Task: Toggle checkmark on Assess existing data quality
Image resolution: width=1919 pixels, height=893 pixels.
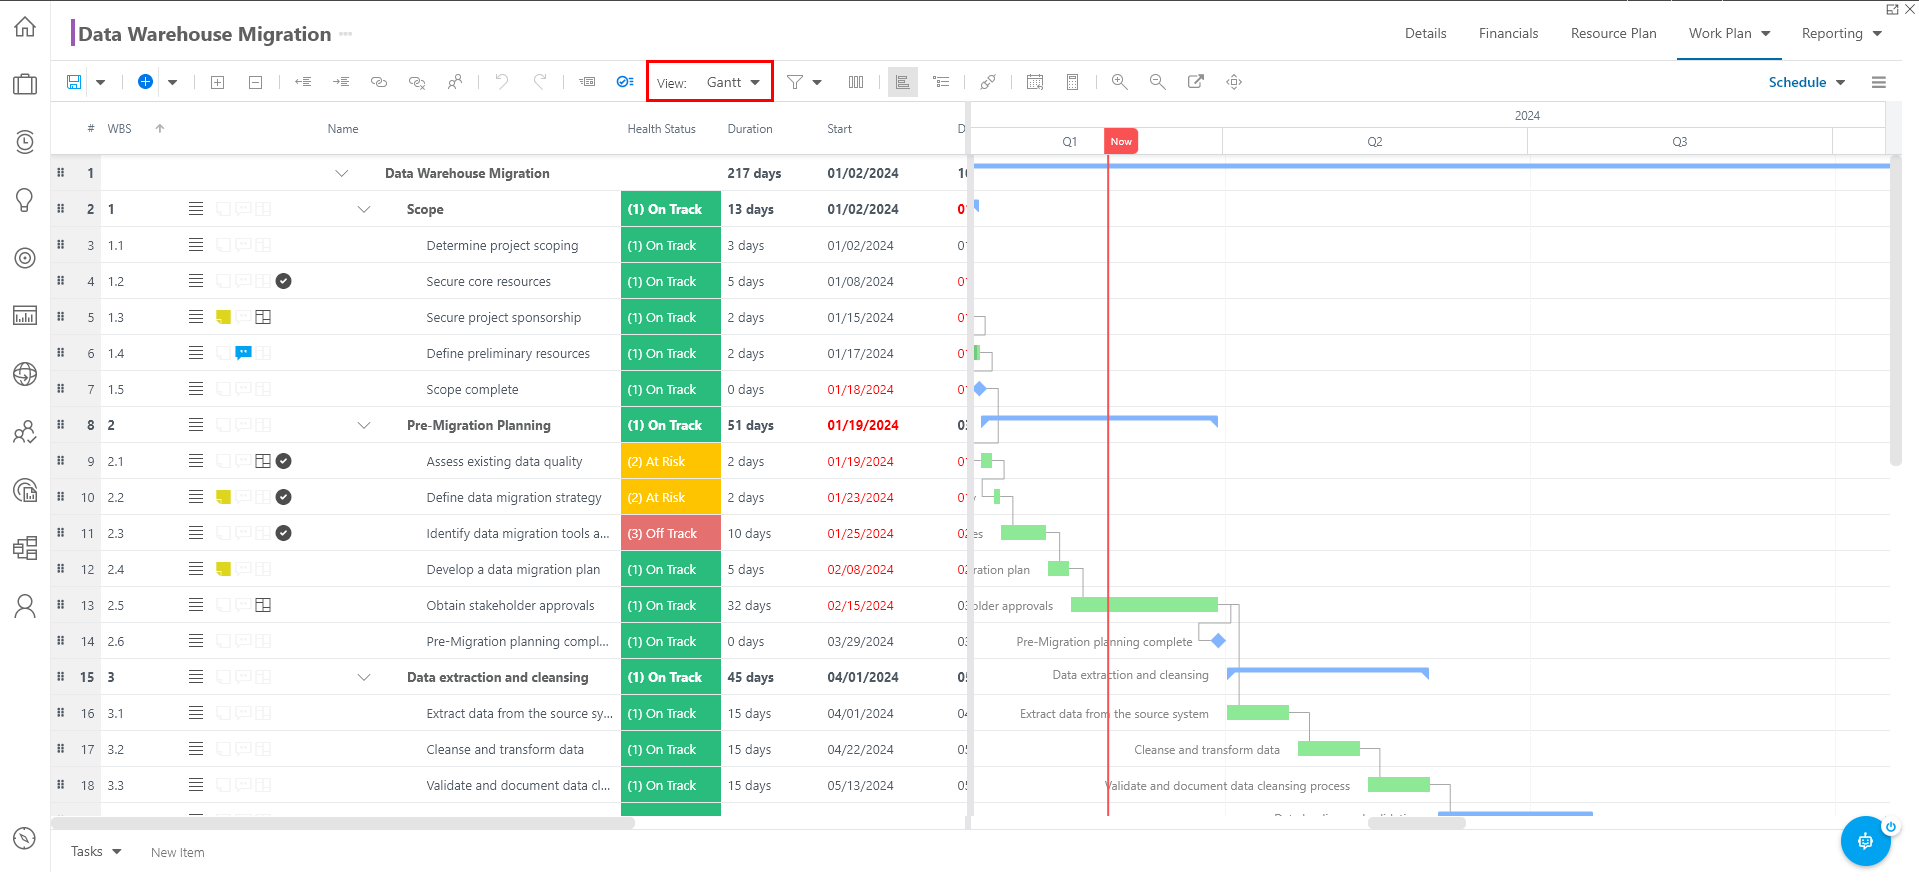Action: click(284, 461)
